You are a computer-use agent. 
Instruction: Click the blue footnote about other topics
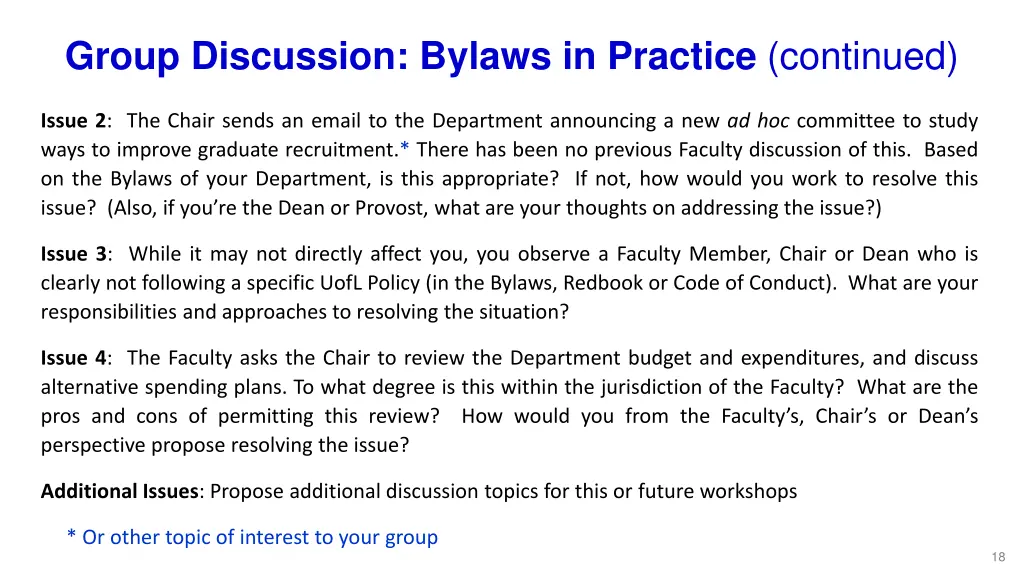point(252,537)
